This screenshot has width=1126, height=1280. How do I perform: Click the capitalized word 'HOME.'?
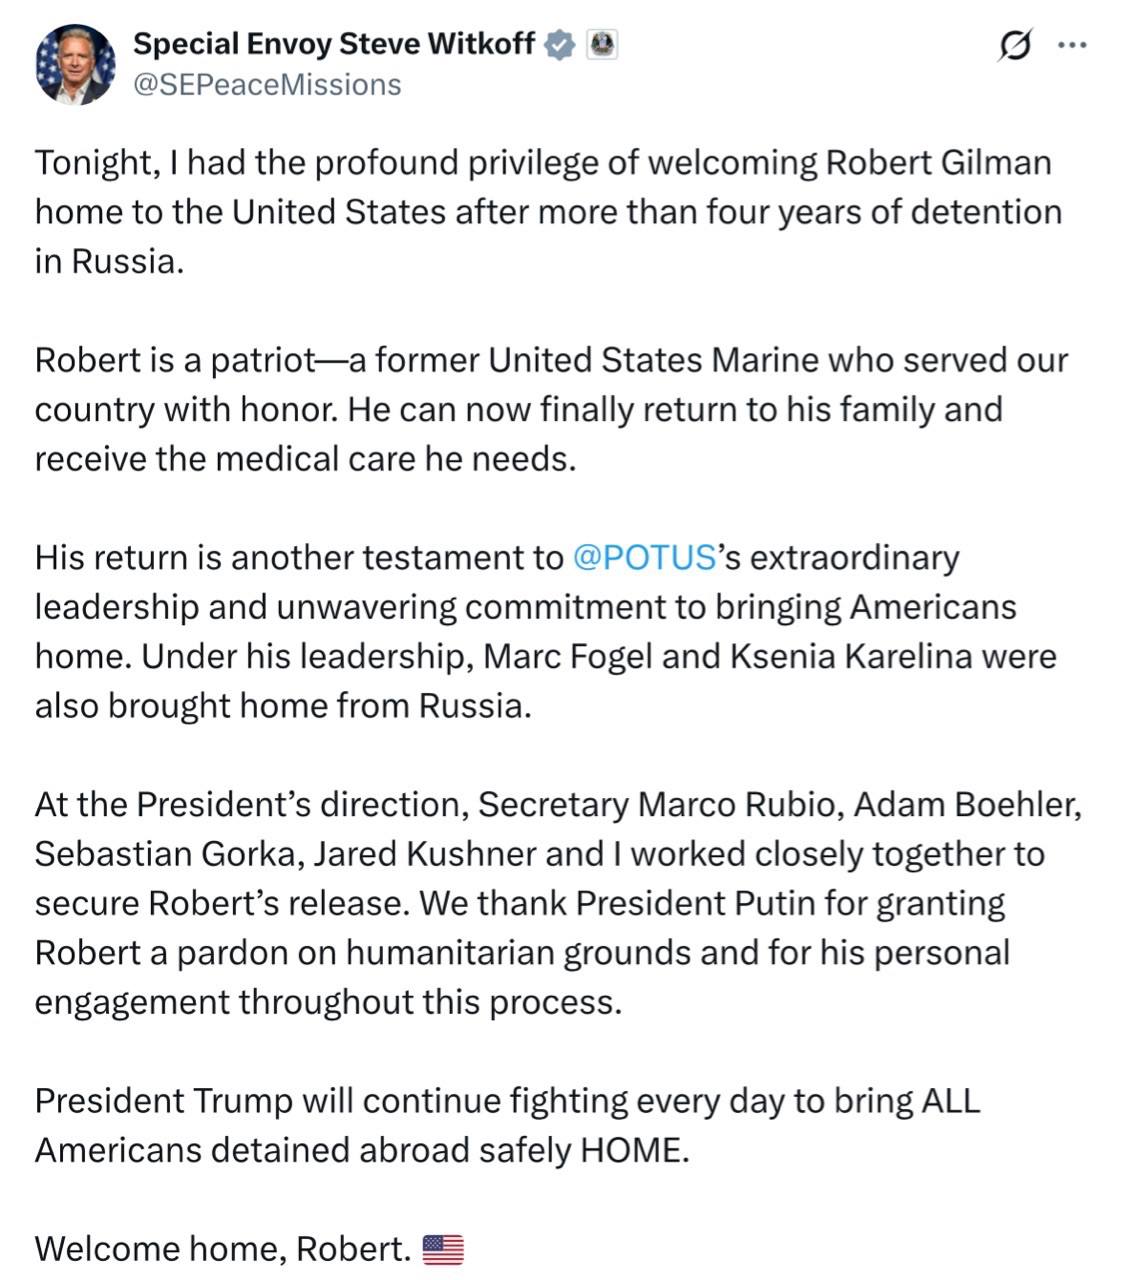[635, 1150]
